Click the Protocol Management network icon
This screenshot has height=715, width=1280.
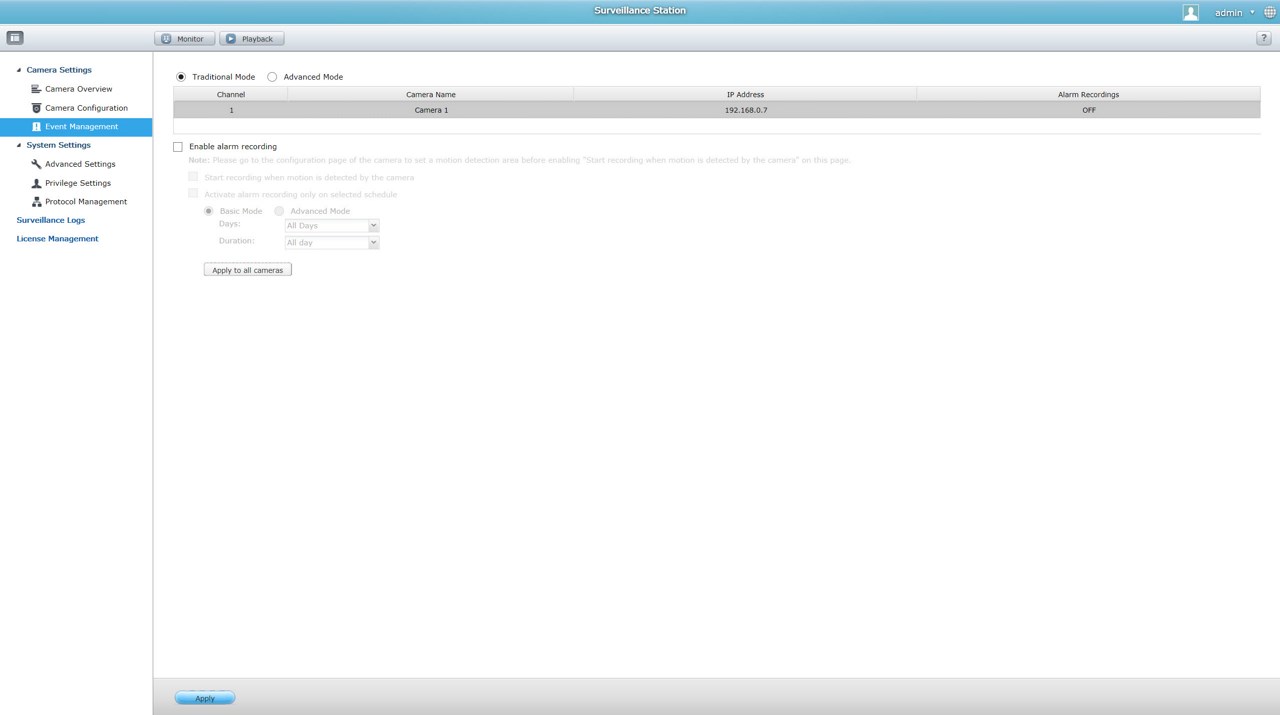tap(36, 202)
